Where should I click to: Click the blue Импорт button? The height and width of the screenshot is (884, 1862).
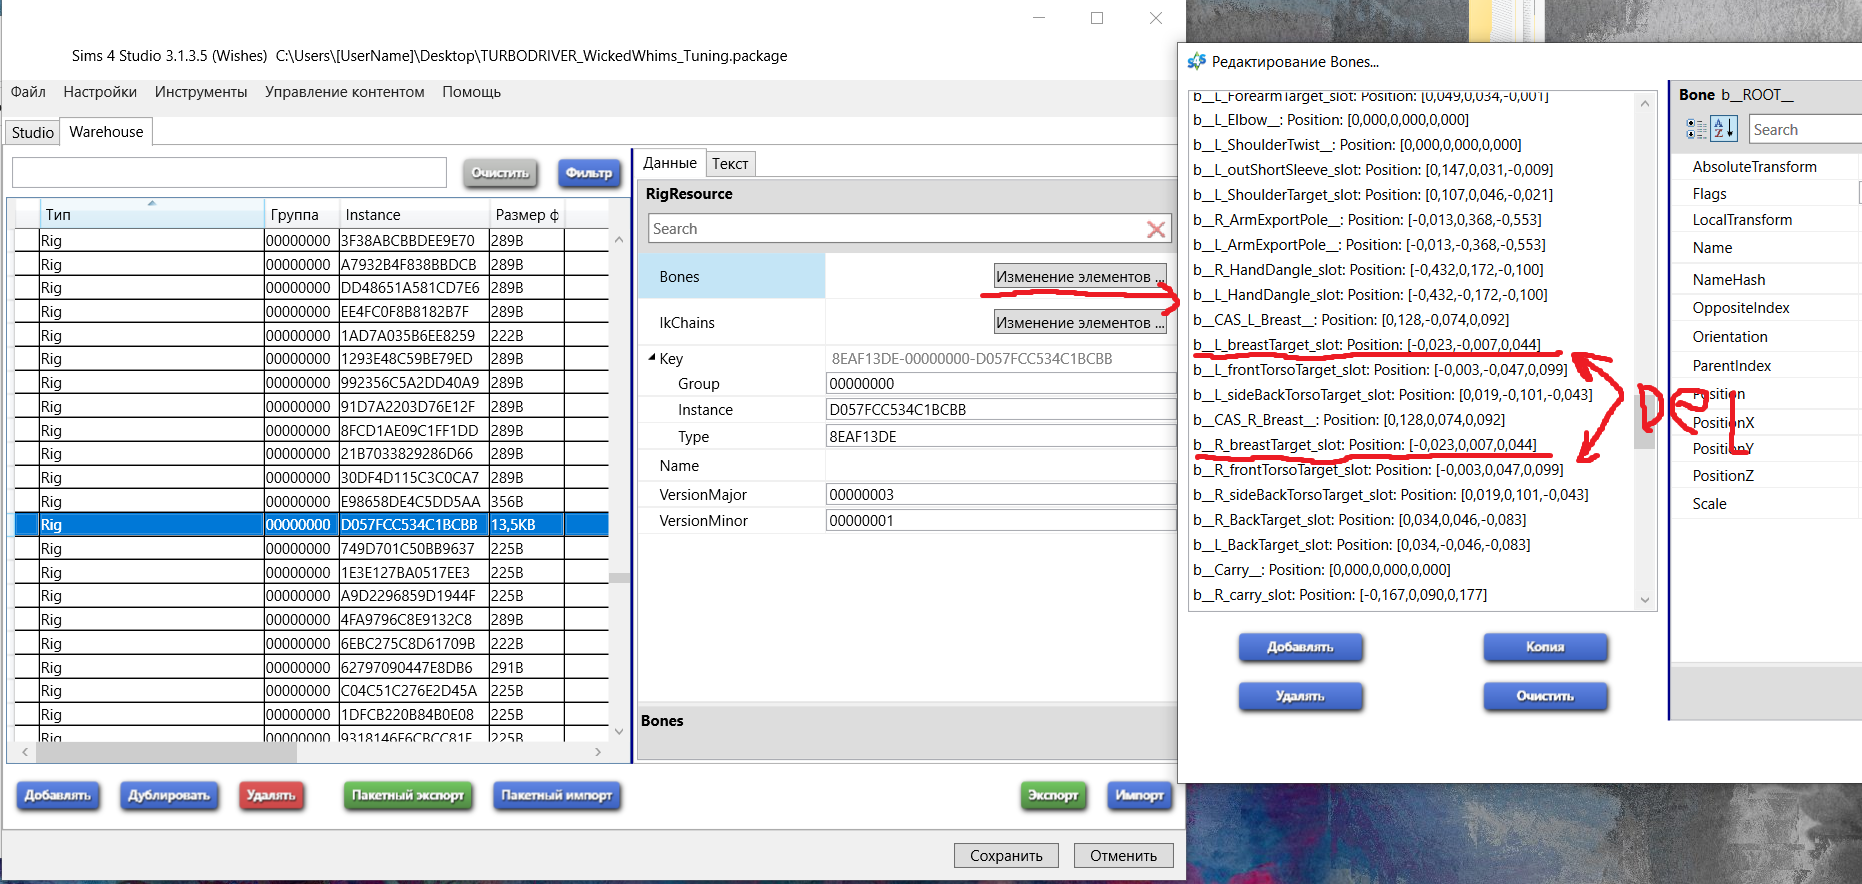(x=1140, y=795)
